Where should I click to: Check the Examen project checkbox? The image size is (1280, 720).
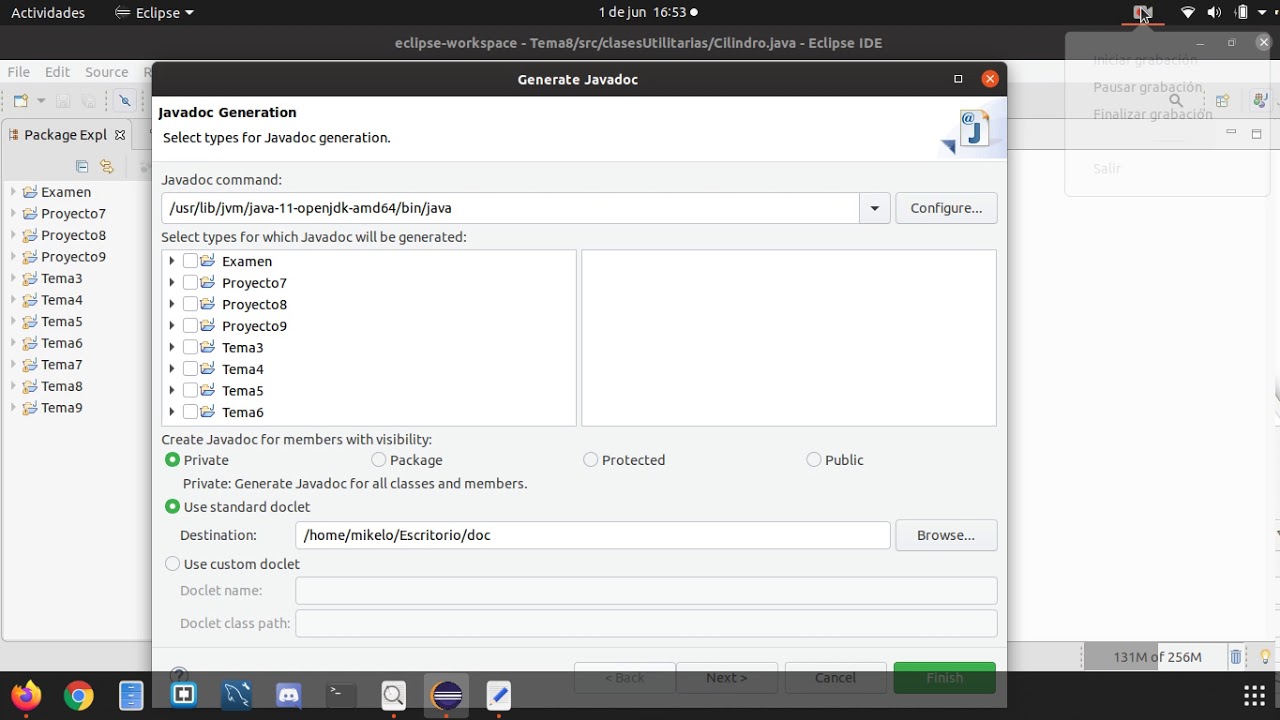tap(190, 261)
